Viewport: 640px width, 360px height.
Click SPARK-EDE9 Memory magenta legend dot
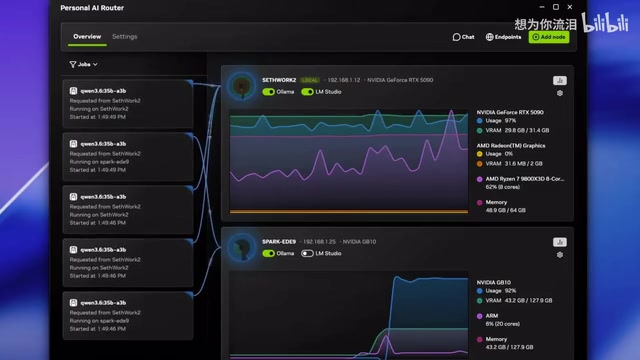click(x=480, y=340)
